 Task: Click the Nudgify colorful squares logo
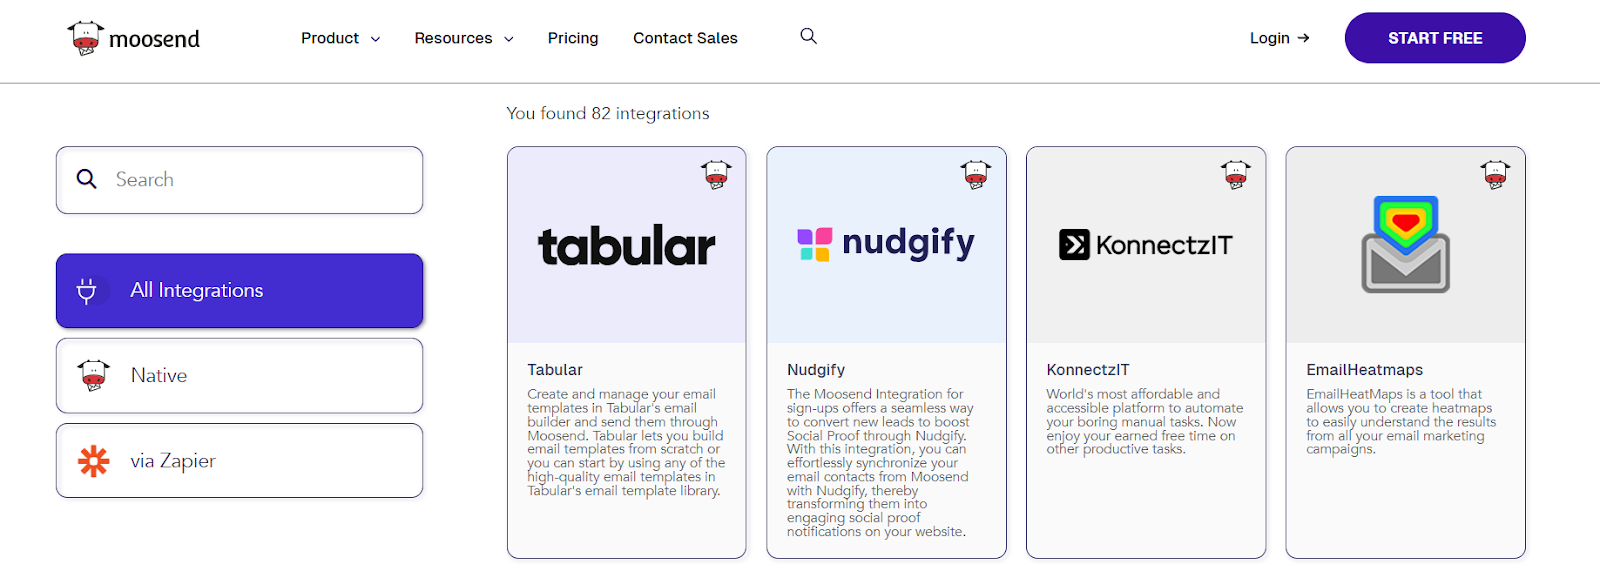pos(814,244)
